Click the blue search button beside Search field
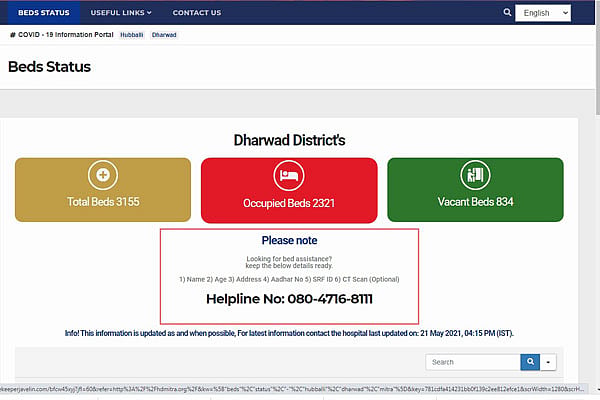The height and width of the screenshot is (400, 600). 530,362
